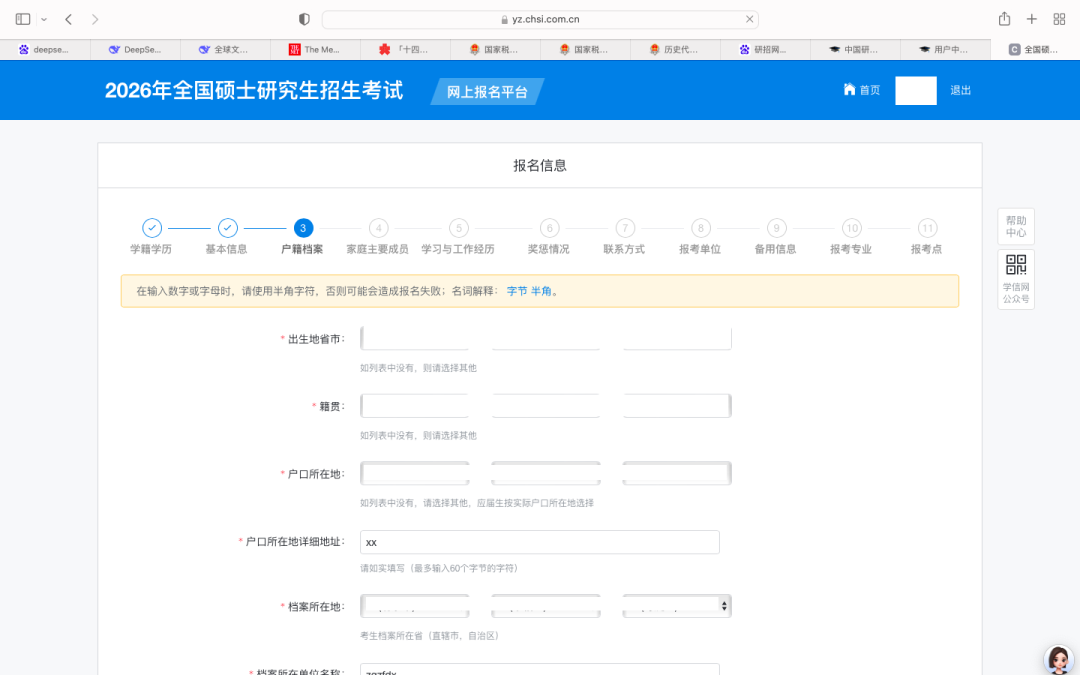Open the first 出生地省市 province dropdown

[415, 339]
